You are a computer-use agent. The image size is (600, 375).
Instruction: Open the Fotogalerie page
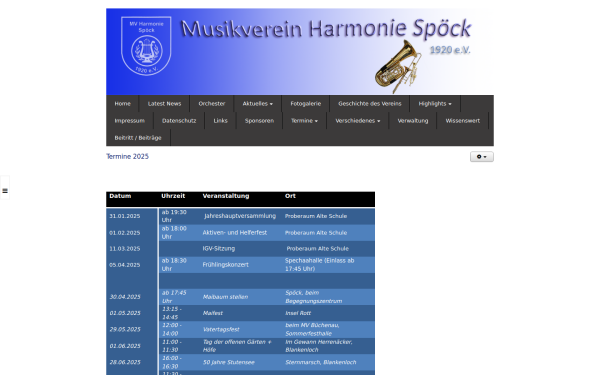[x=305, y=104]
